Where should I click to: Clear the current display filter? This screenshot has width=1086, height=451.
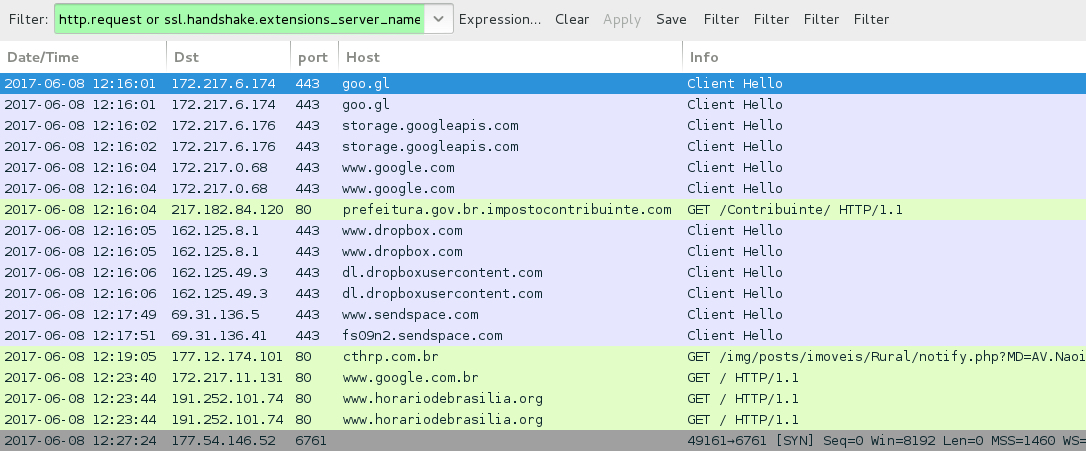572,19
